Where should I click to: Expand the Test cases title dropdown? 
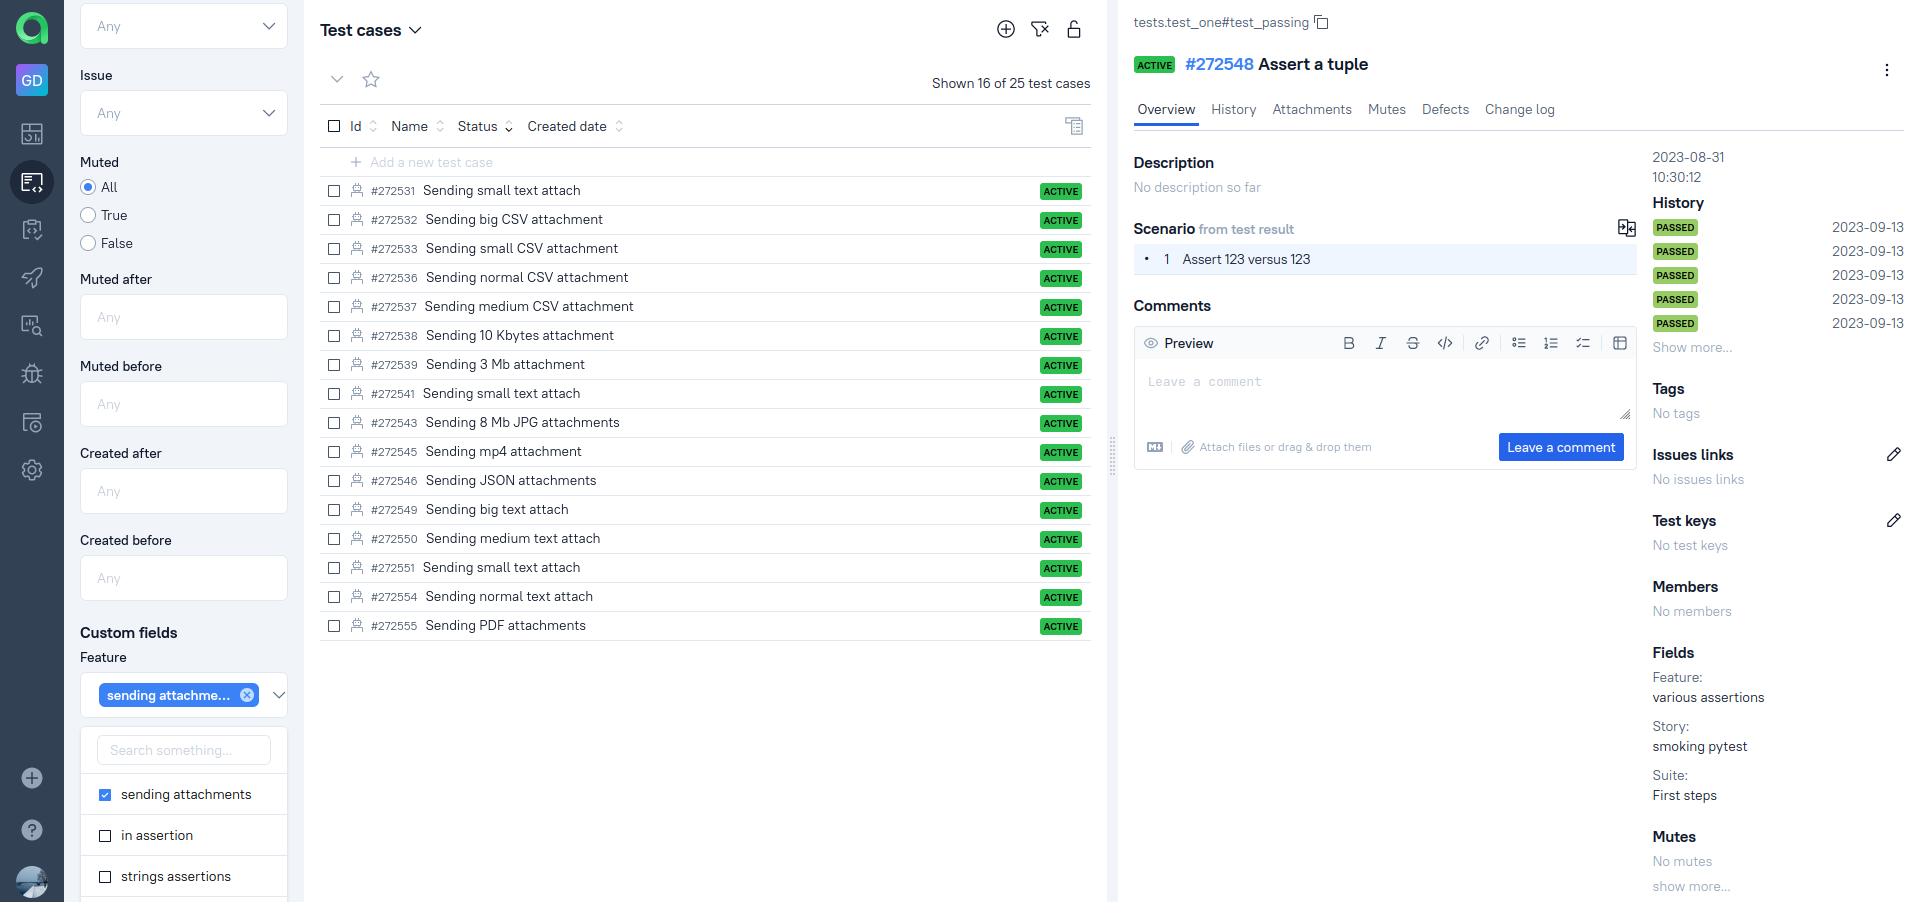point(417,30)
